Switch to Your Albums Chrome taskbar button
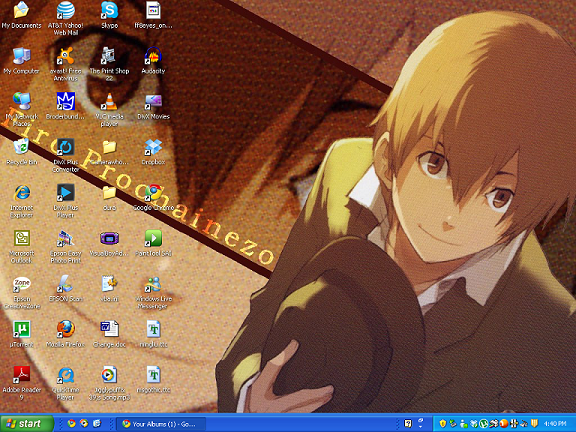576x432 pixels. [x=161, y=424]
